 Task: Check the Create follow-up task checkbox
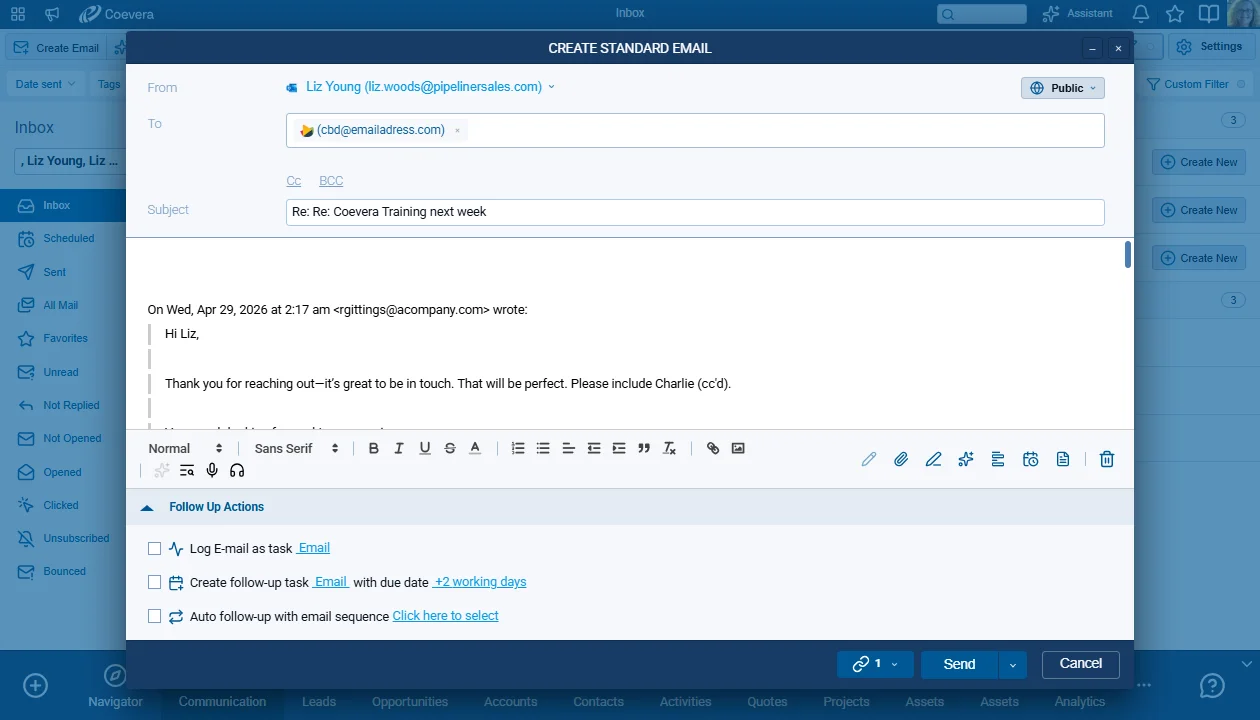coord(154,582)
